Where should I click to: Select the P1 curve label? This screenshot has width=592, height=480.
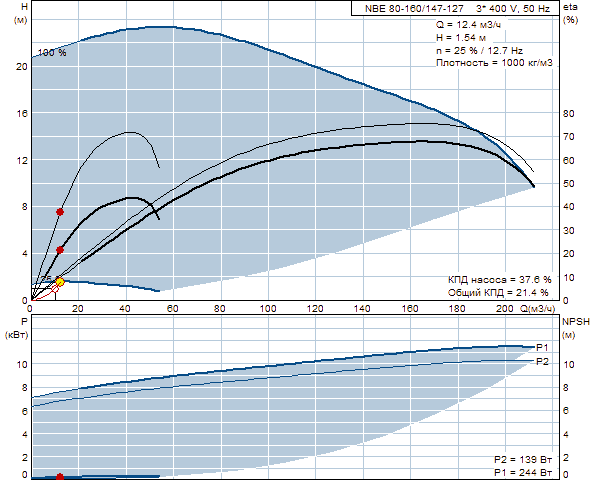click(x=542, y=347)
